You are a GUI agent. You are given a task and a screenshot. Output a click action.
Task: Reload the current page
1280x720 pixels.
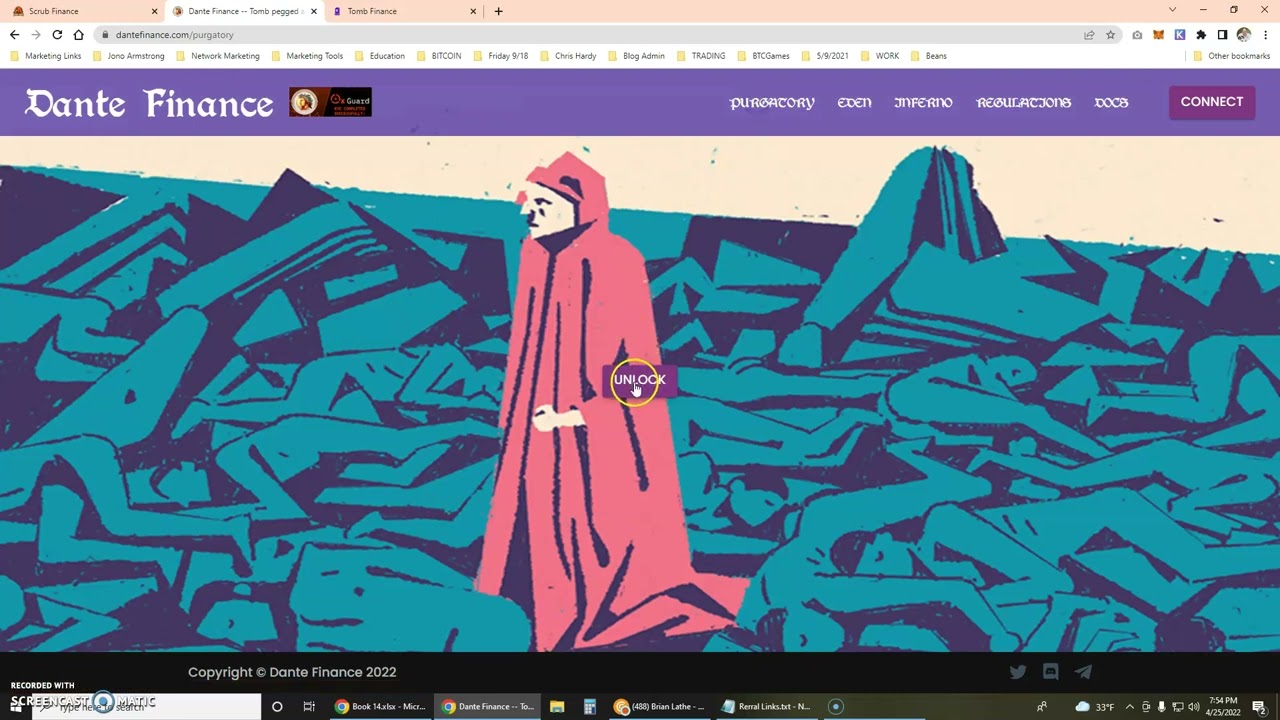(x=57, y=35)
